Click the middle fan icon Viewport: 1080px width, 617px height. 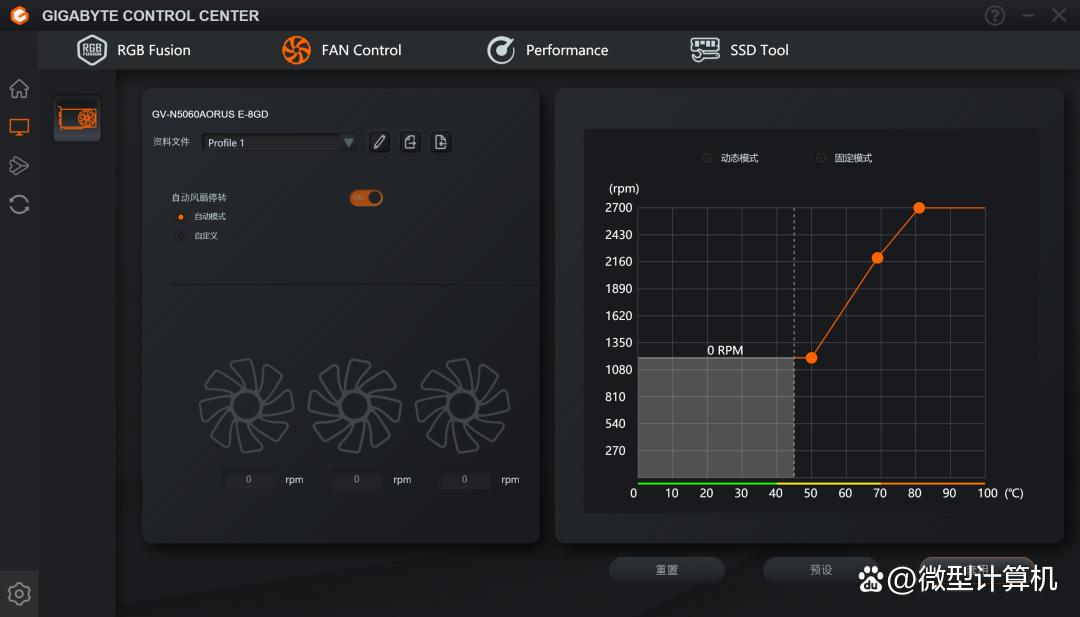click(355, 406)
